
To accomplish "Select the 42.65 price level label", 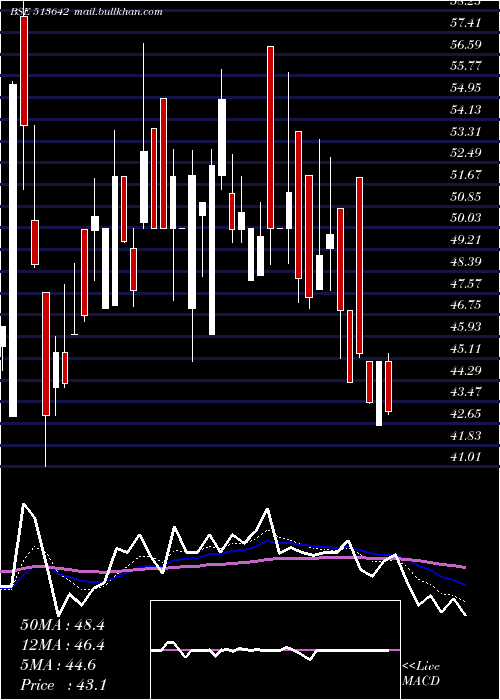I will [x=466, y=413].
